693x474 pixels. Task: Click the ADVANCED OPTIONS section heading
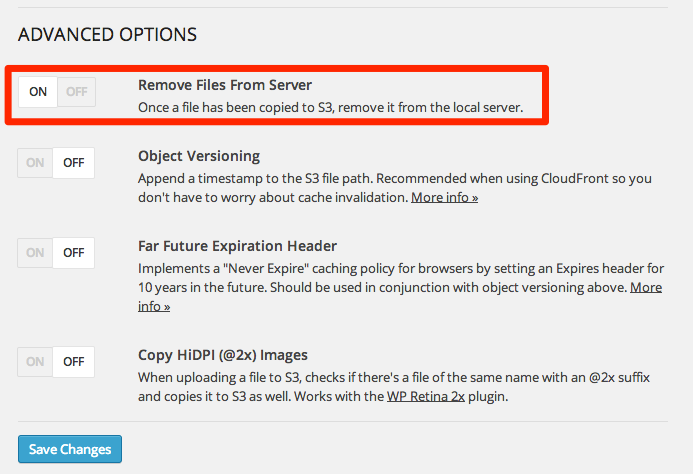[107, 34]
